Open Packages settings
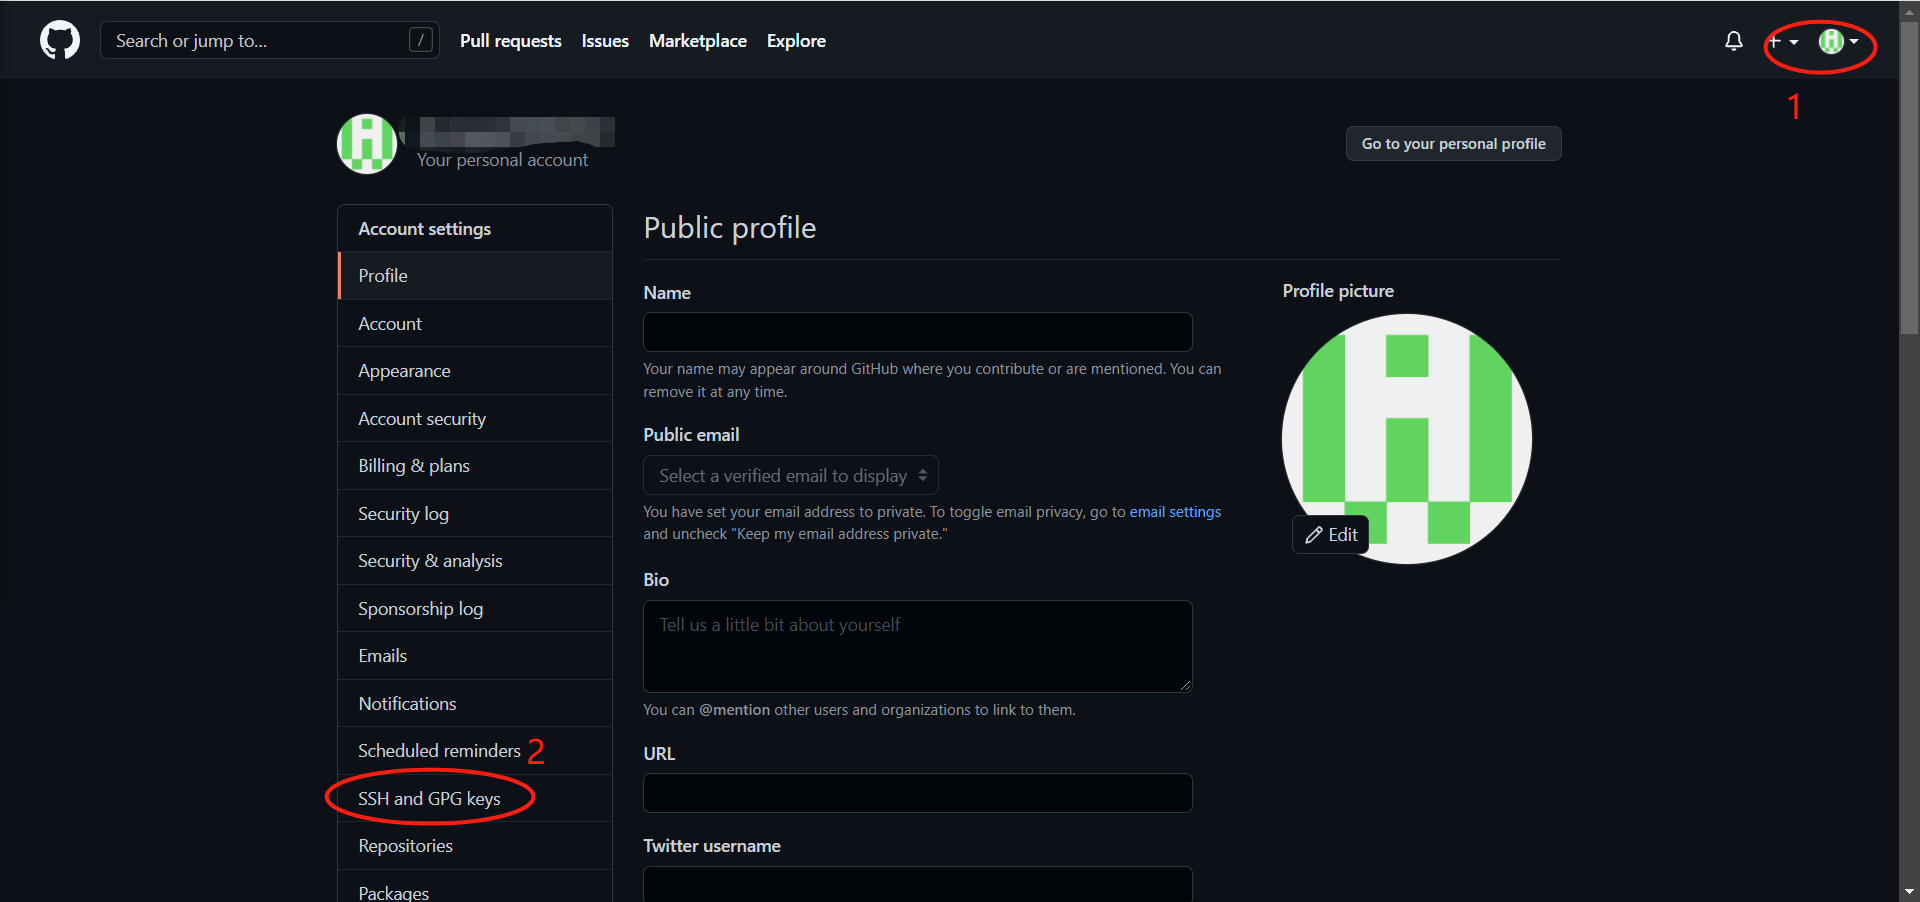Screen dimensions: 1920x902 (475, 888)
